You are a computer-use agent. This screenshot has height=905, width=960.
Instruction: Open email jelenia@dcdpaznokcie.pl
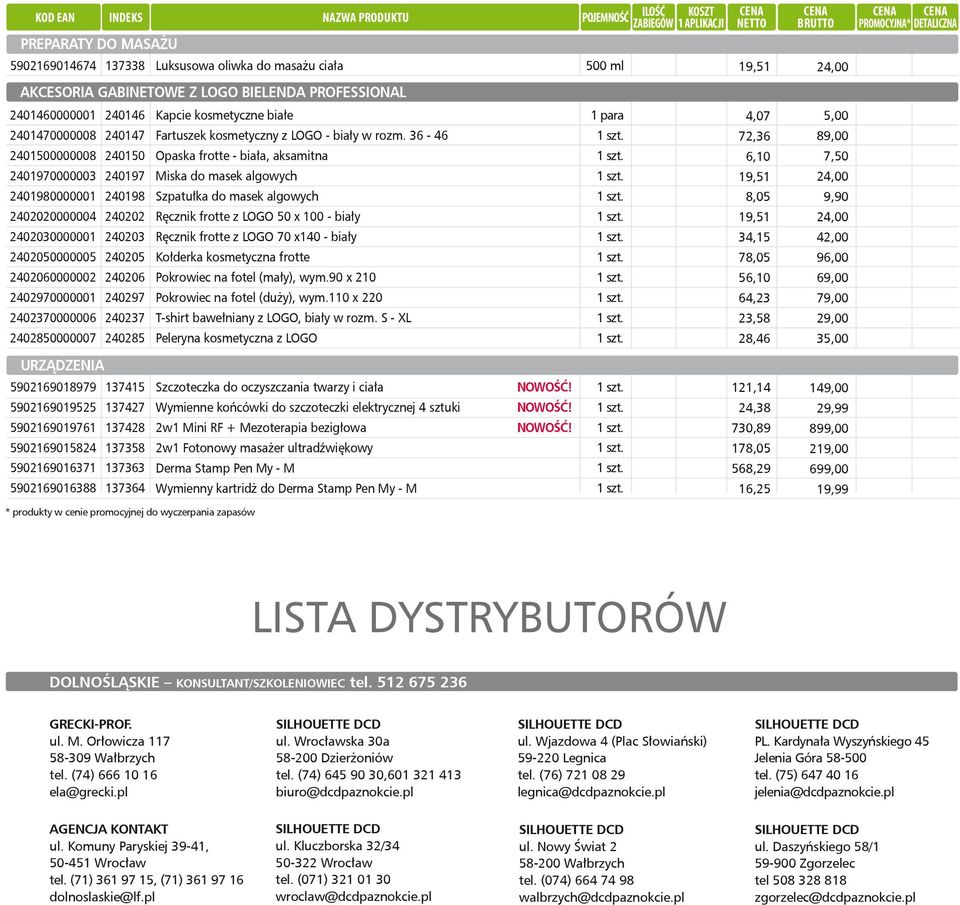click(824, 792)
